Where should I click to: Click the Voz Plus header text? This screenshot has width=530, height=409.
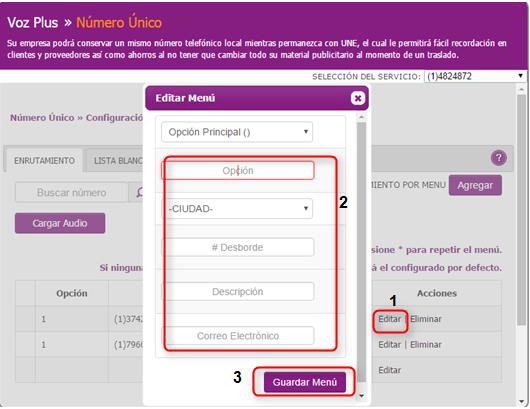[x=33, y=23]
